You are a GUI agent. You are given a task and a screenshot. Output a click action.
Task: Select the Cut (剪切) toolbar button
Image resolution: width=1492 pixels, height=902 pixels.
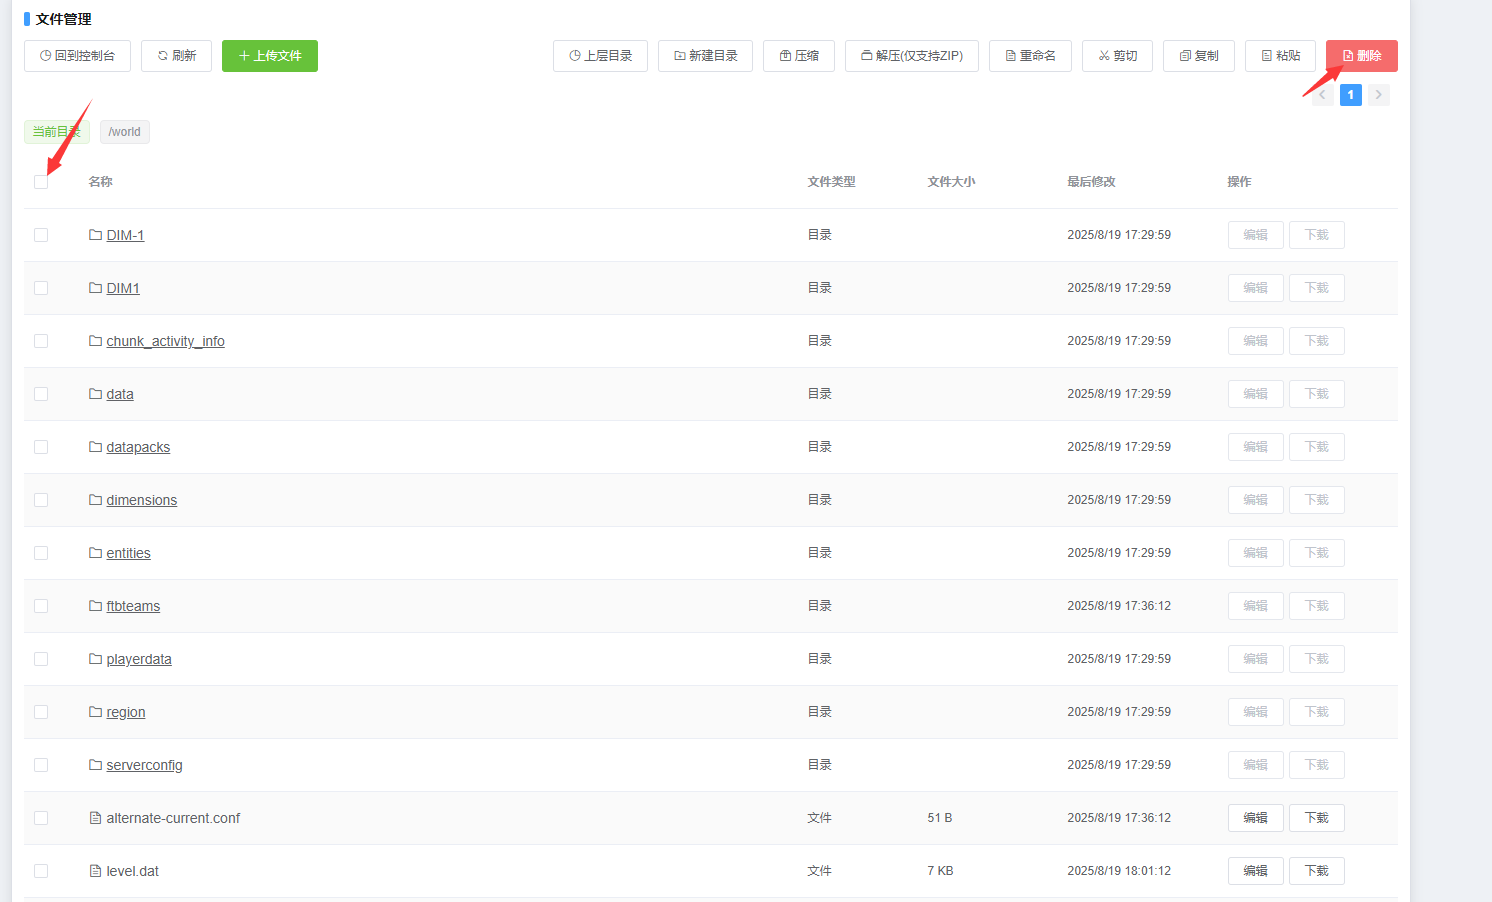[1117, 56]
